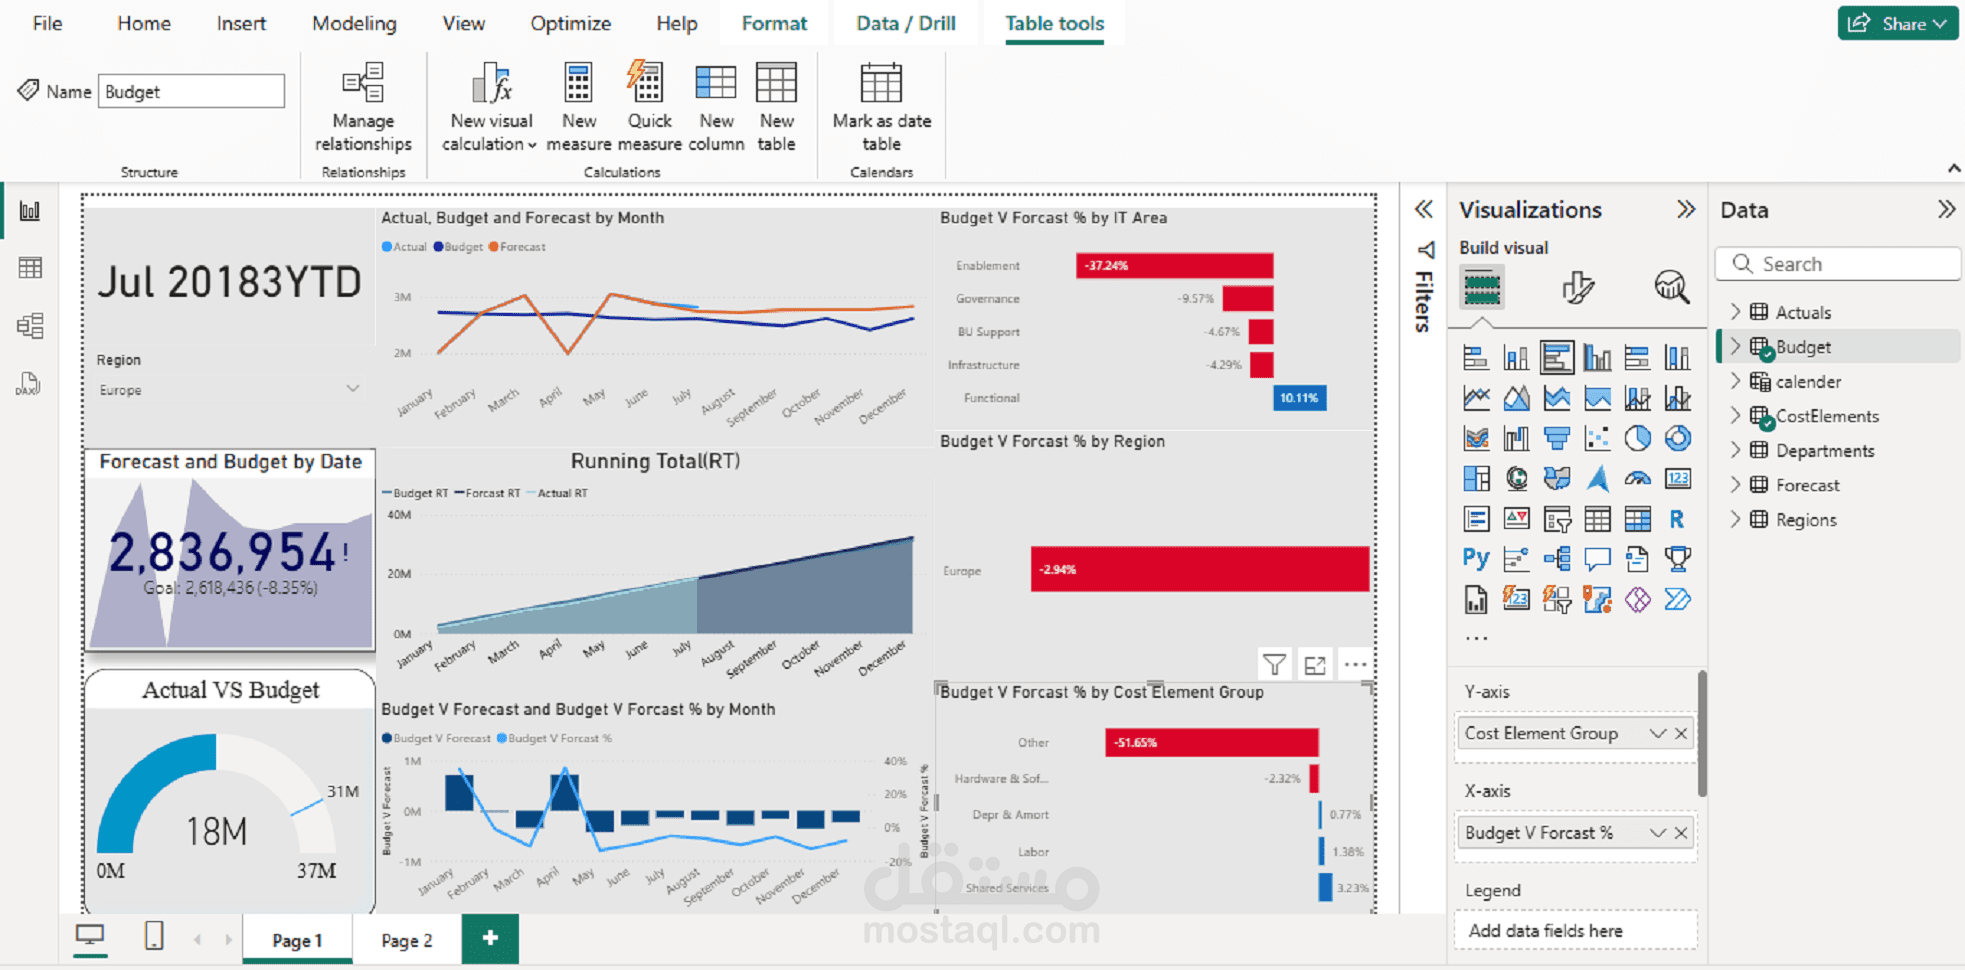
Task: Open the Format your visual pane
Action: [x=1578, y=289]
